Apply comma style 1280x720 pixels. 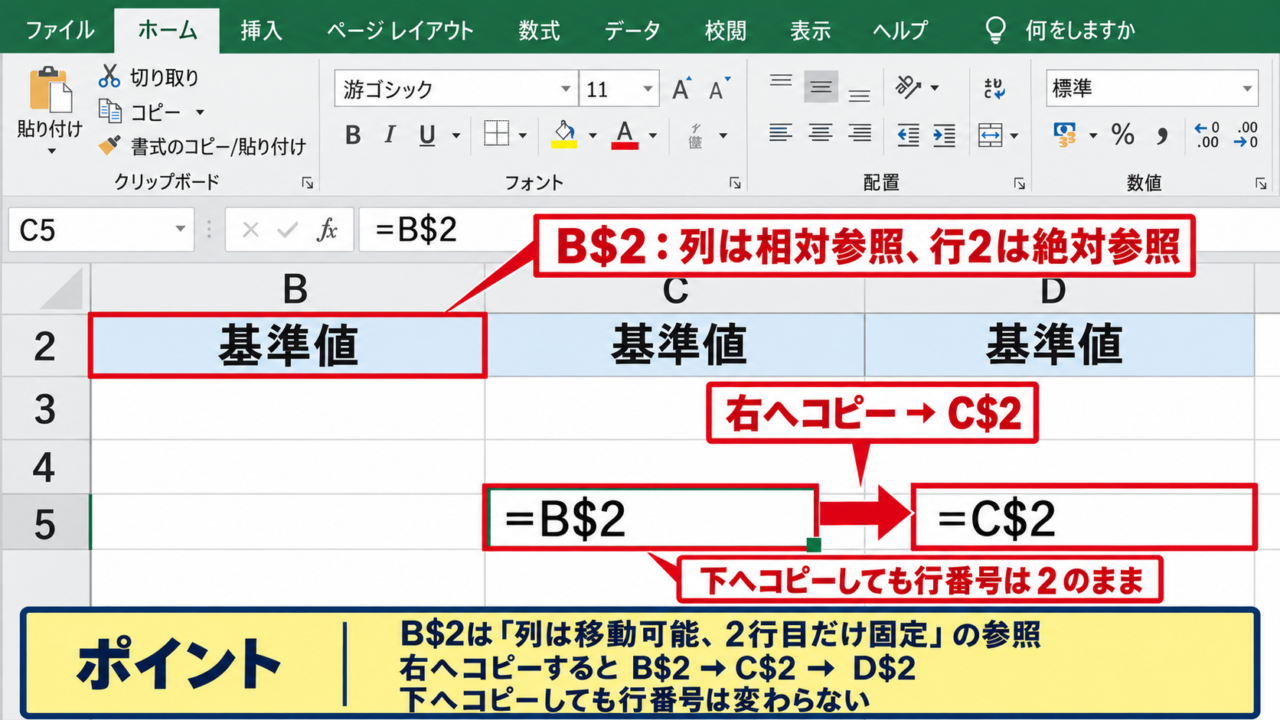pyautogui.click(x=1162, y=134)
